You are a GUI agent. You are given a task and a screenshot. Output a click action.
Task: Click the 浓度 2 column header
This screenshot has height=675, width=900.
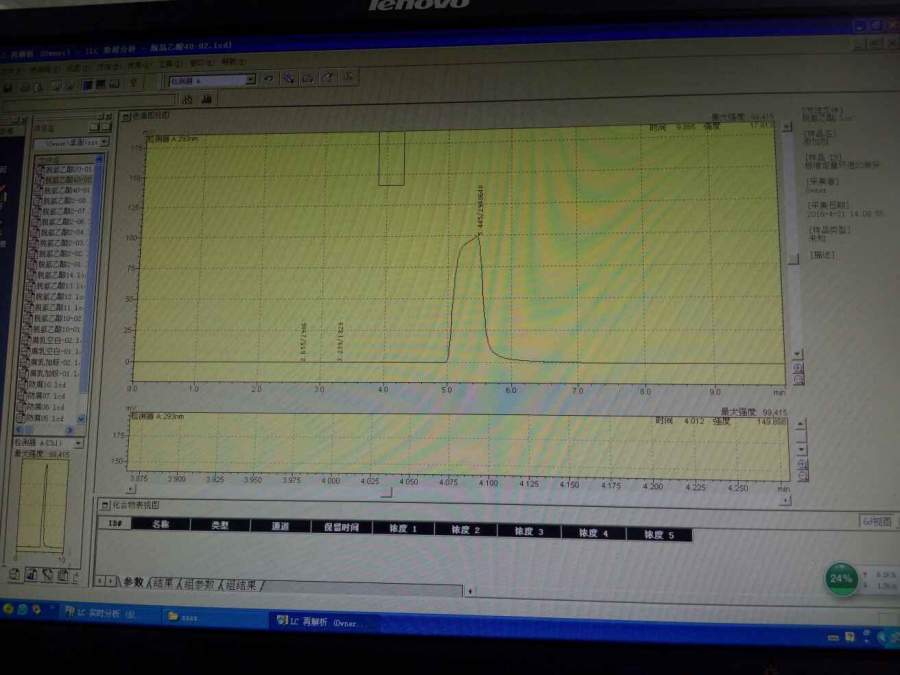[x=465, y=530]
